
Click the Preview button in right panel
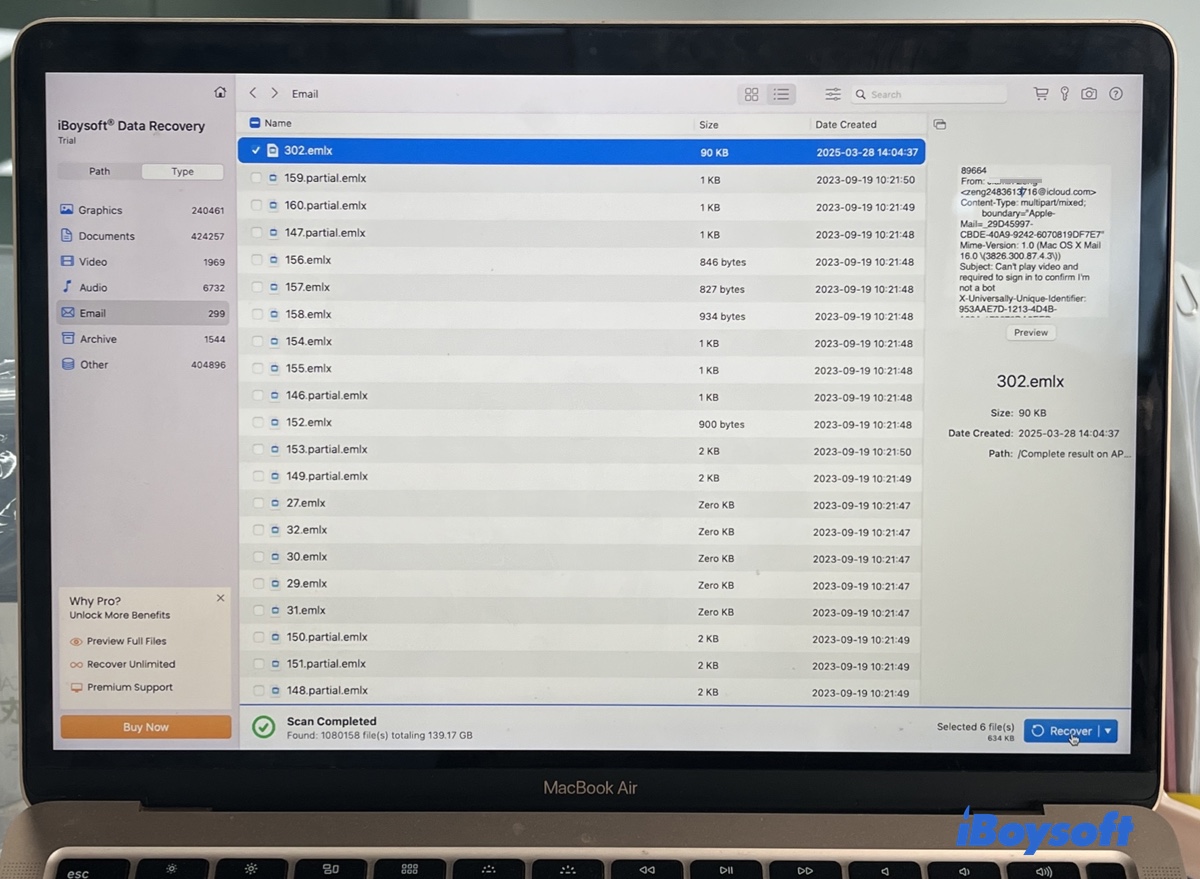click(x=1030, y=332)
